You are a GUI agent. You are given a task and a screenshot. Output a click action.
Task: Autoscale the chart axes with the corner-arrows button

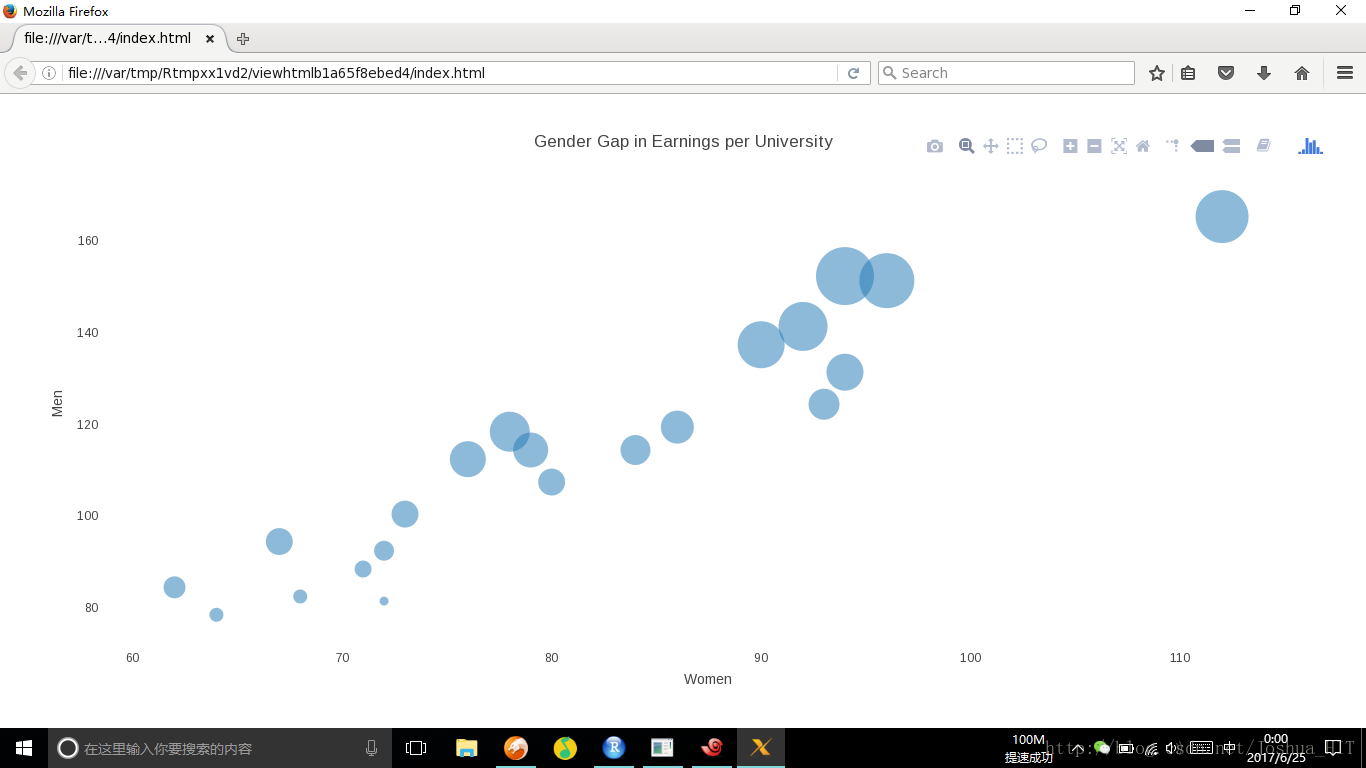point(1119,146)
